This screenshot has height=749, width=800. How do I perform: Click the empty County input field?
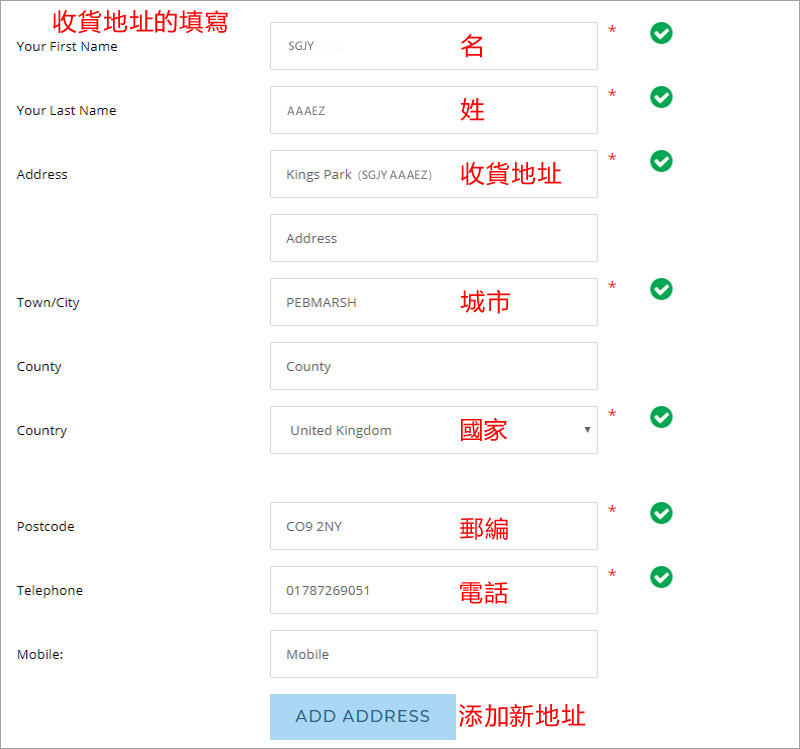point(434,366)
